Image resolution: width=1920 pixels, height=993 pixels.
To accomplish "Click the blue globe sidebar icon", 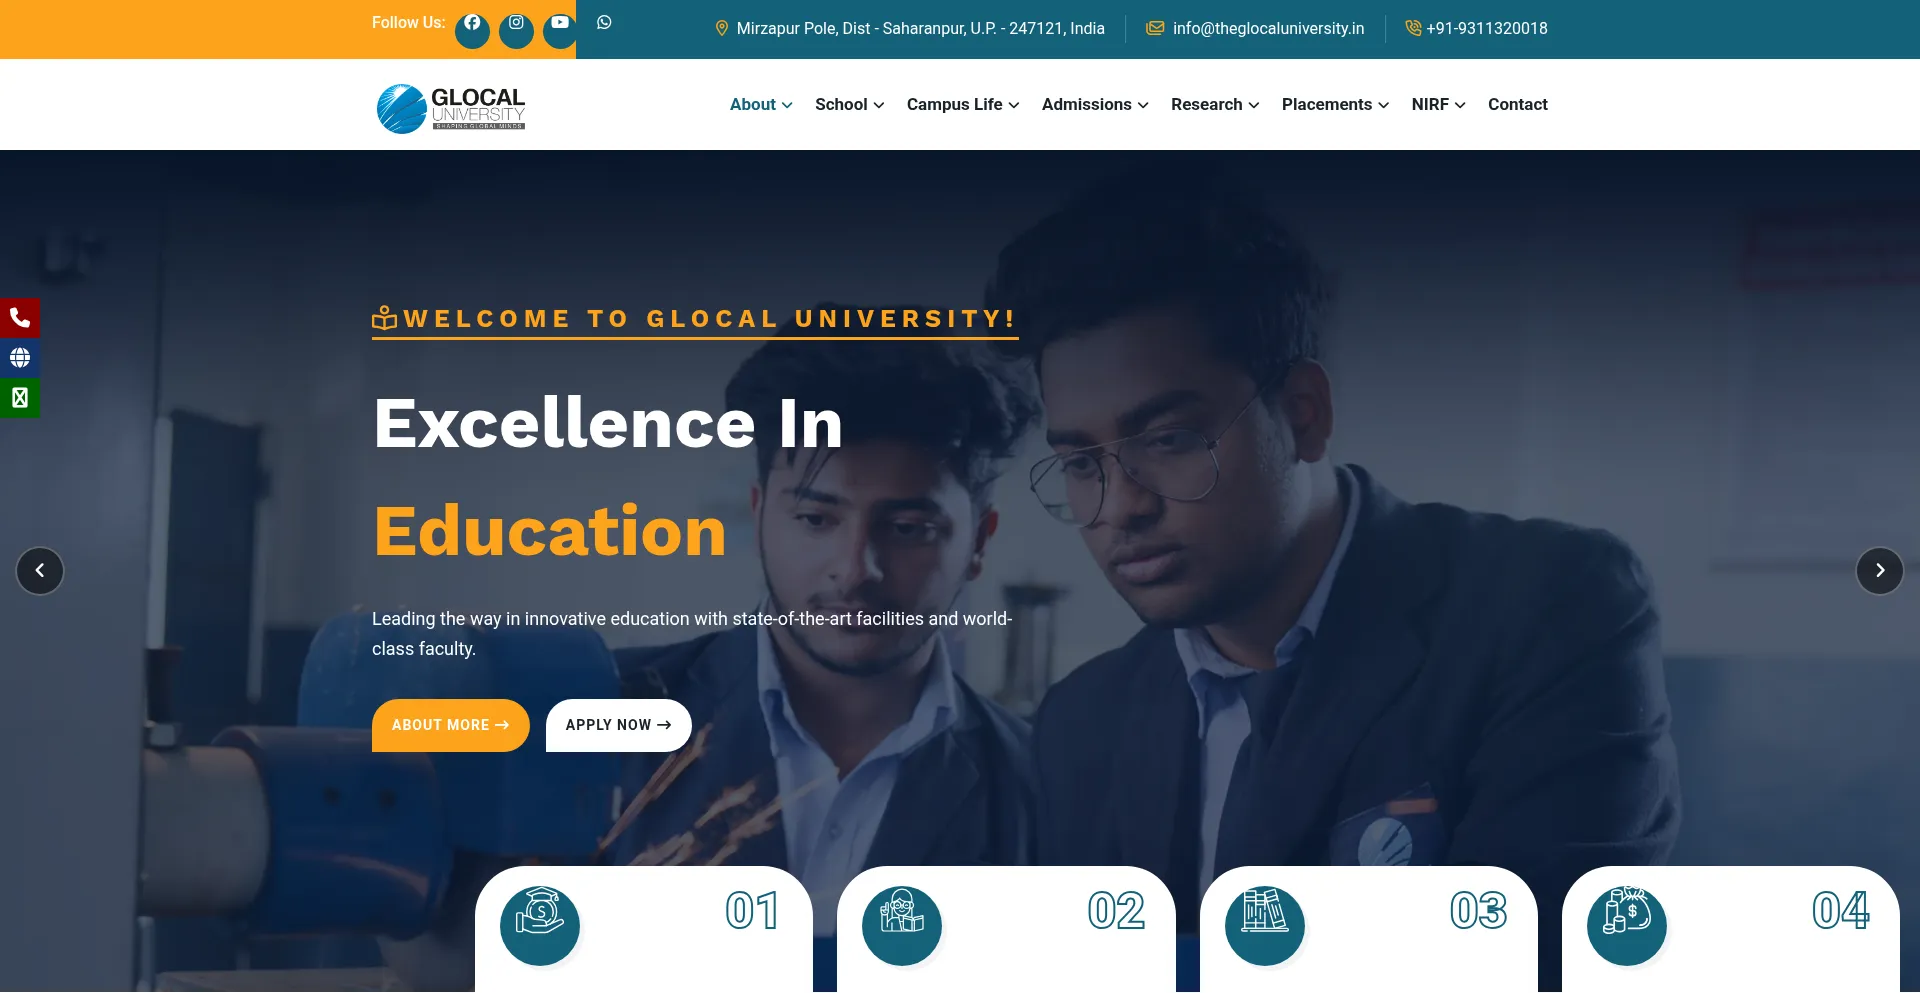I will click(x=20, y=358).
